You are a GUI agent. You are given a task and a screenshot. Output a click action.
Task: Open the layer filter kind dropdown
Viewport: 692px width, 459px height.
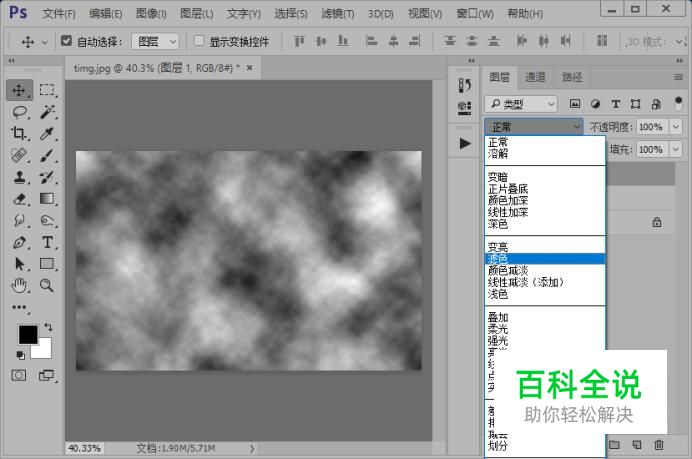point(521,104)
